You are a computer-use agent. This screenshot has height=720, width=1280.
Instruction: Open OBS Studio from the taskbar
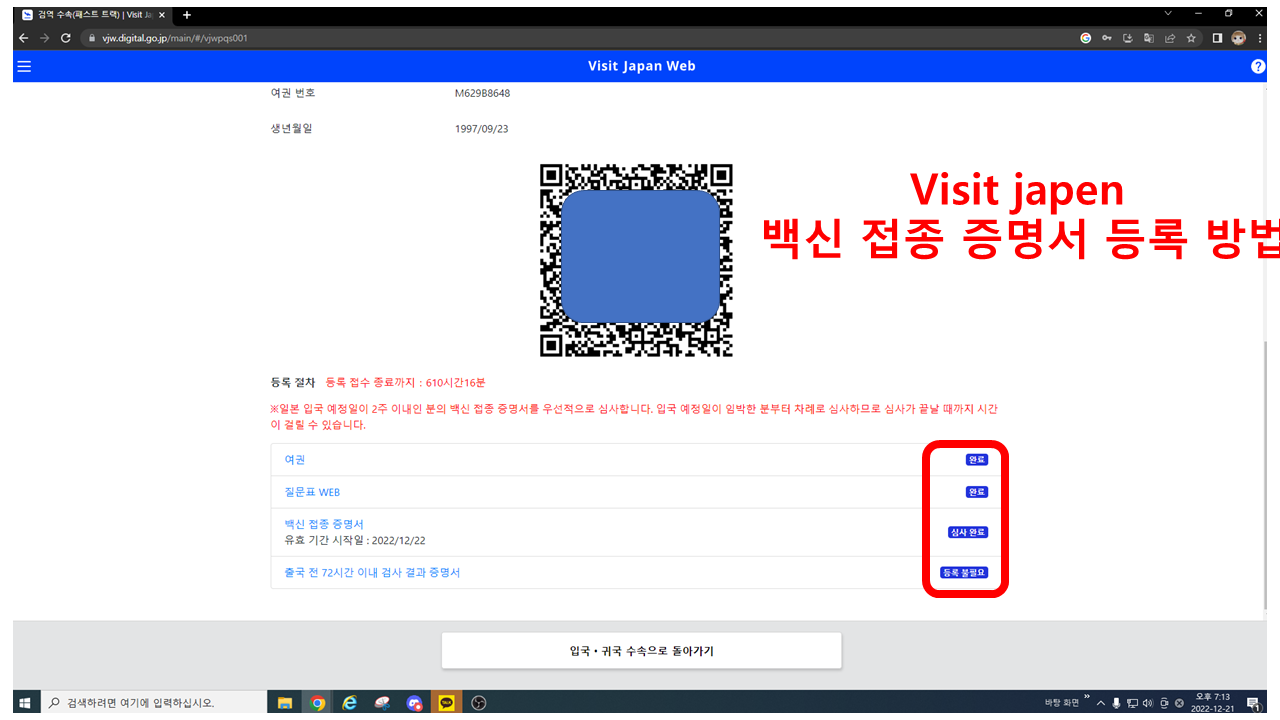(479, 703)
